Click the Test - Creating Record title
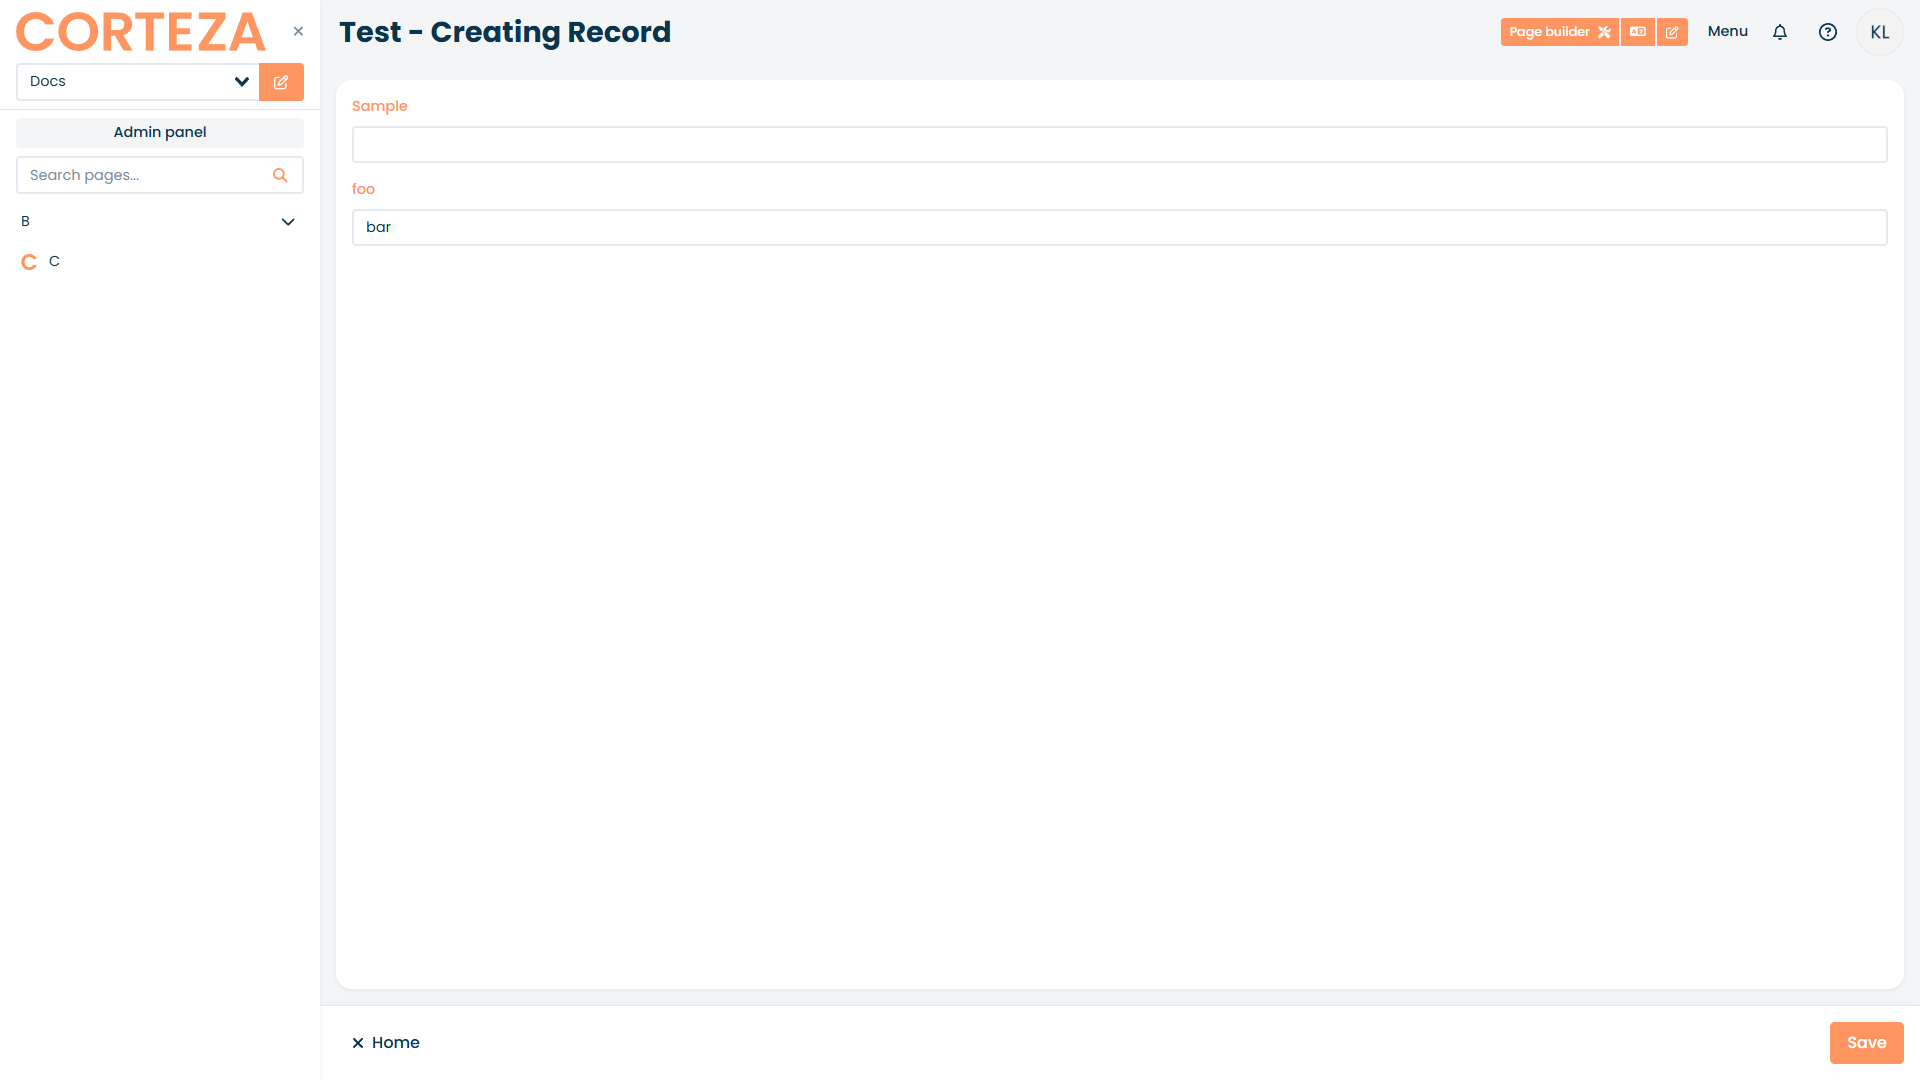This screenshot has width=1920, height=1080. pyautogui.click(x=505, y=32)
